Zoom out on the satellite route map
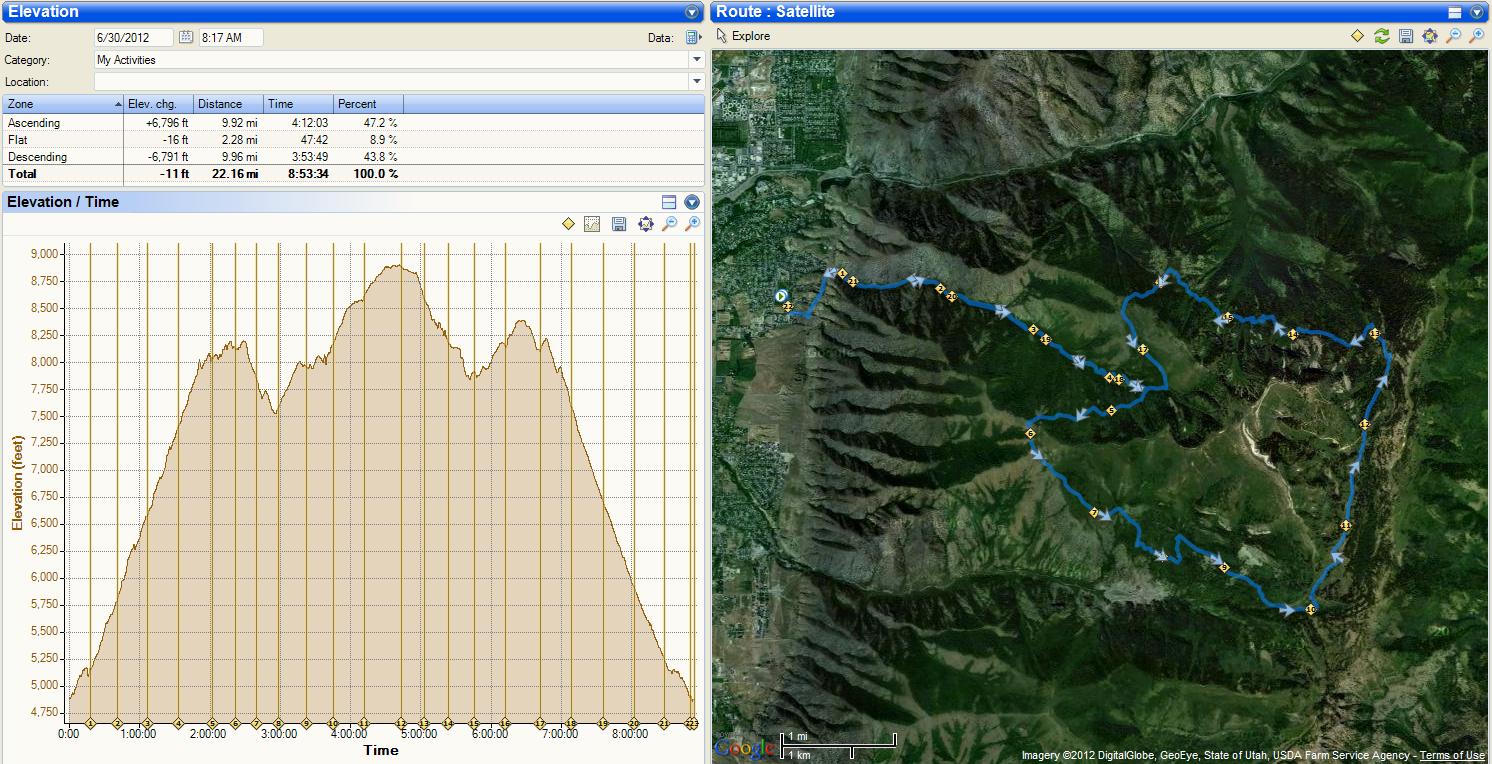Screen dimensions: 1492x764 pos(1453,36)
